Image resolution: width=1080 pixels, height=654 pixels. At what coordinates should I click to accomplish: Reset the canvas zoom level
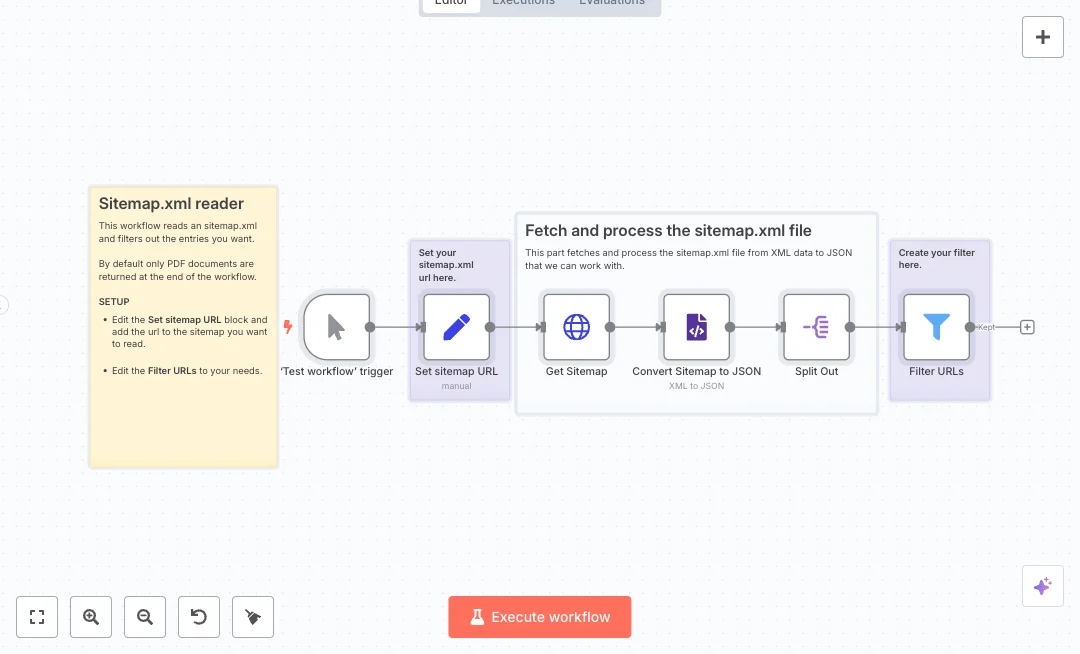(x=199, y=617)
